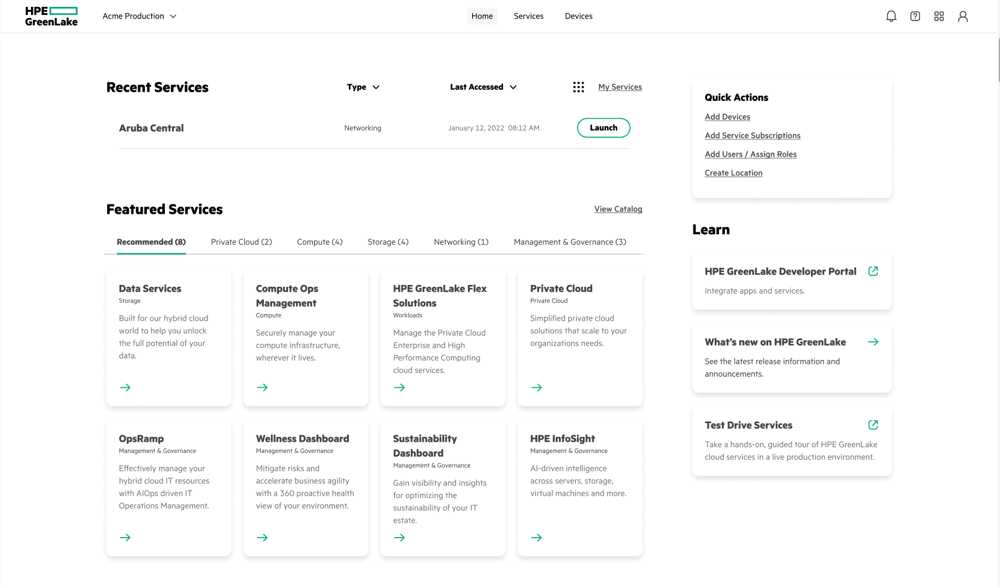Open the Devices menu item
Viewport: 1000px width, 586px height.
pyautogui.click(x=578, y=16)
